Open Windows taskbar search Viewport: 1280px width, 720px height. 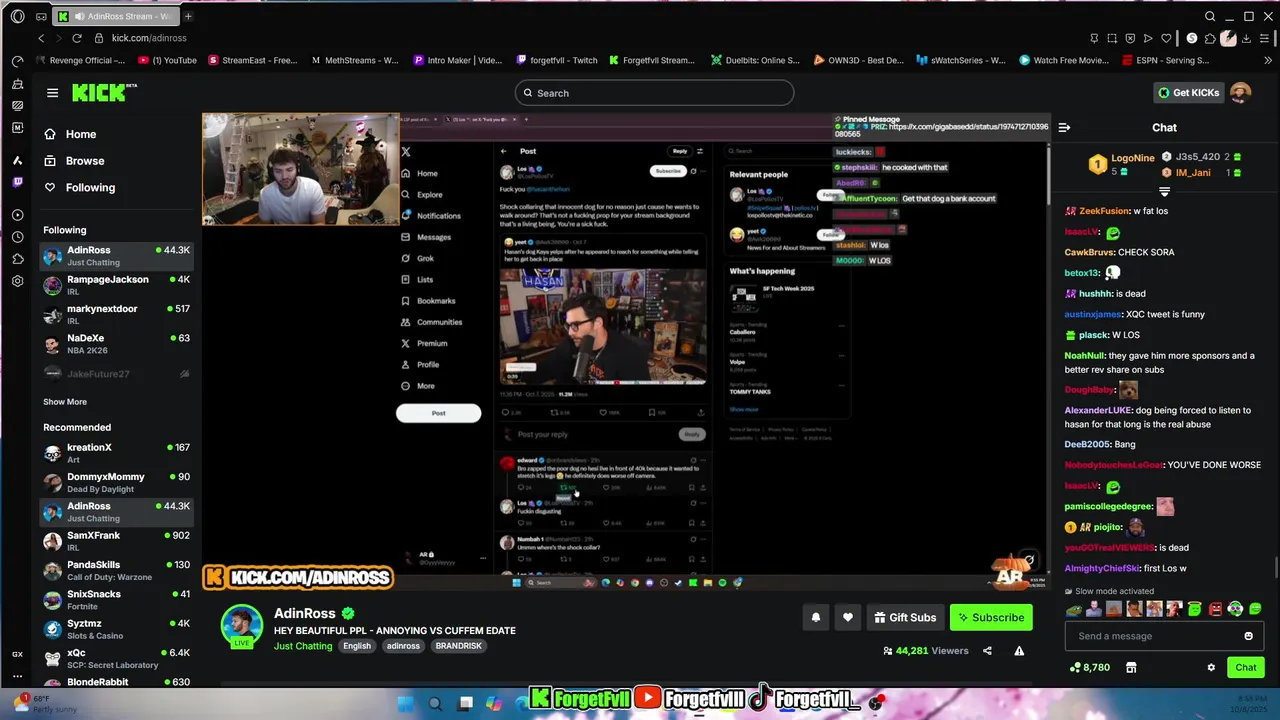click(x=435, y=703)
